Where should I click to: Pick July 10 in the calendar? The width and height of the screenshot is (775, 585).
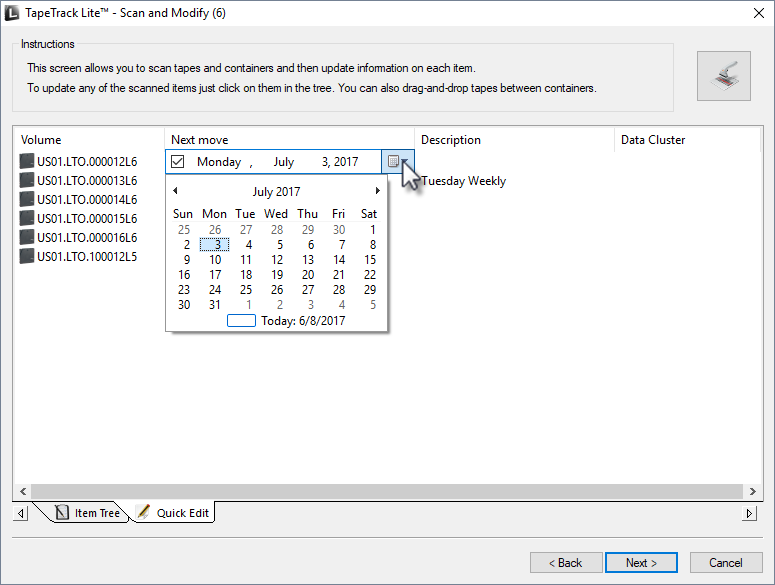coord(215,259)
